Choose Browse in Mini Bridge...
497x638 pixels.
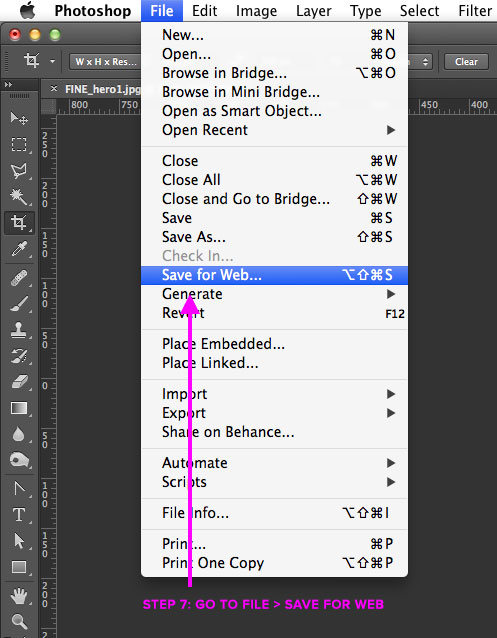274,92
